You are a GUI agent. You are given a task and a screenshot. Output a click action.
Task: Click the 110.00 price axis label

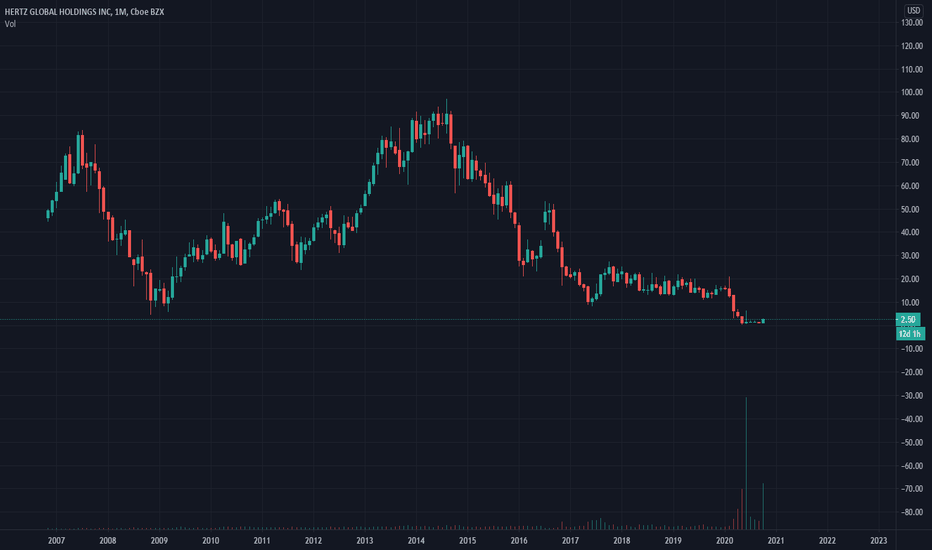912,70
